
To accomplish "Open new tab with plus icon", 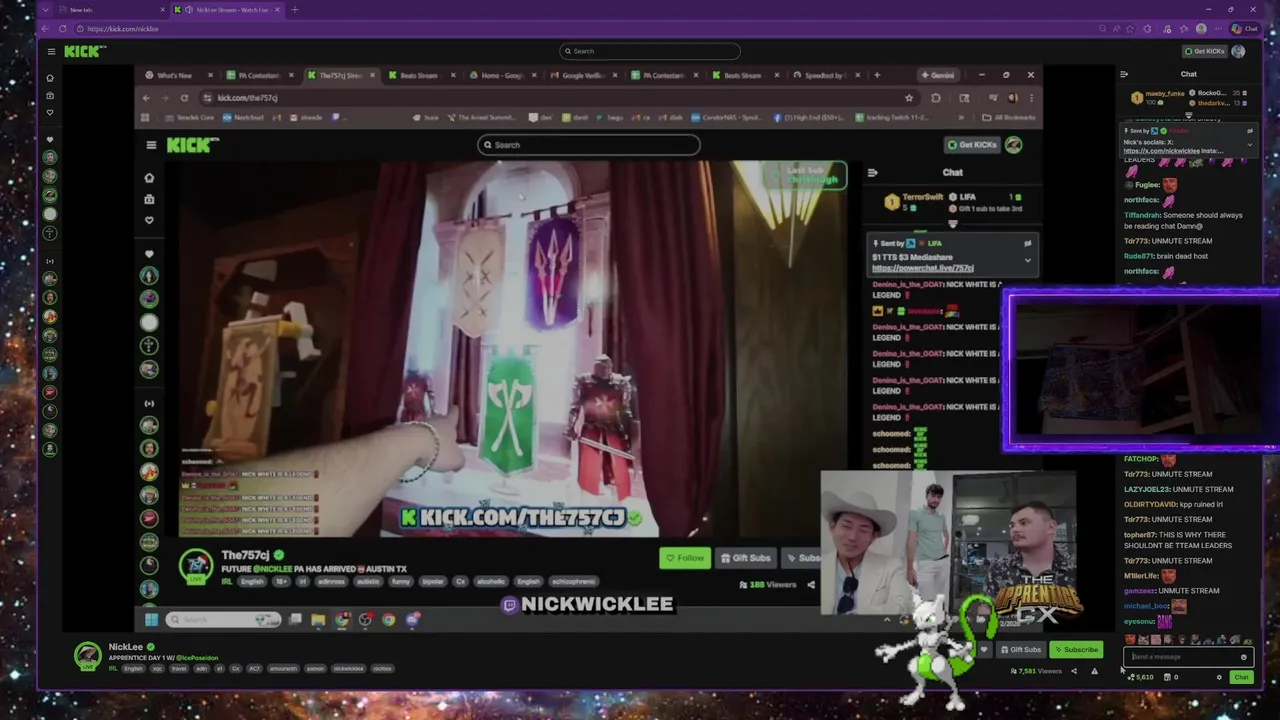I will tap(294, 10).
